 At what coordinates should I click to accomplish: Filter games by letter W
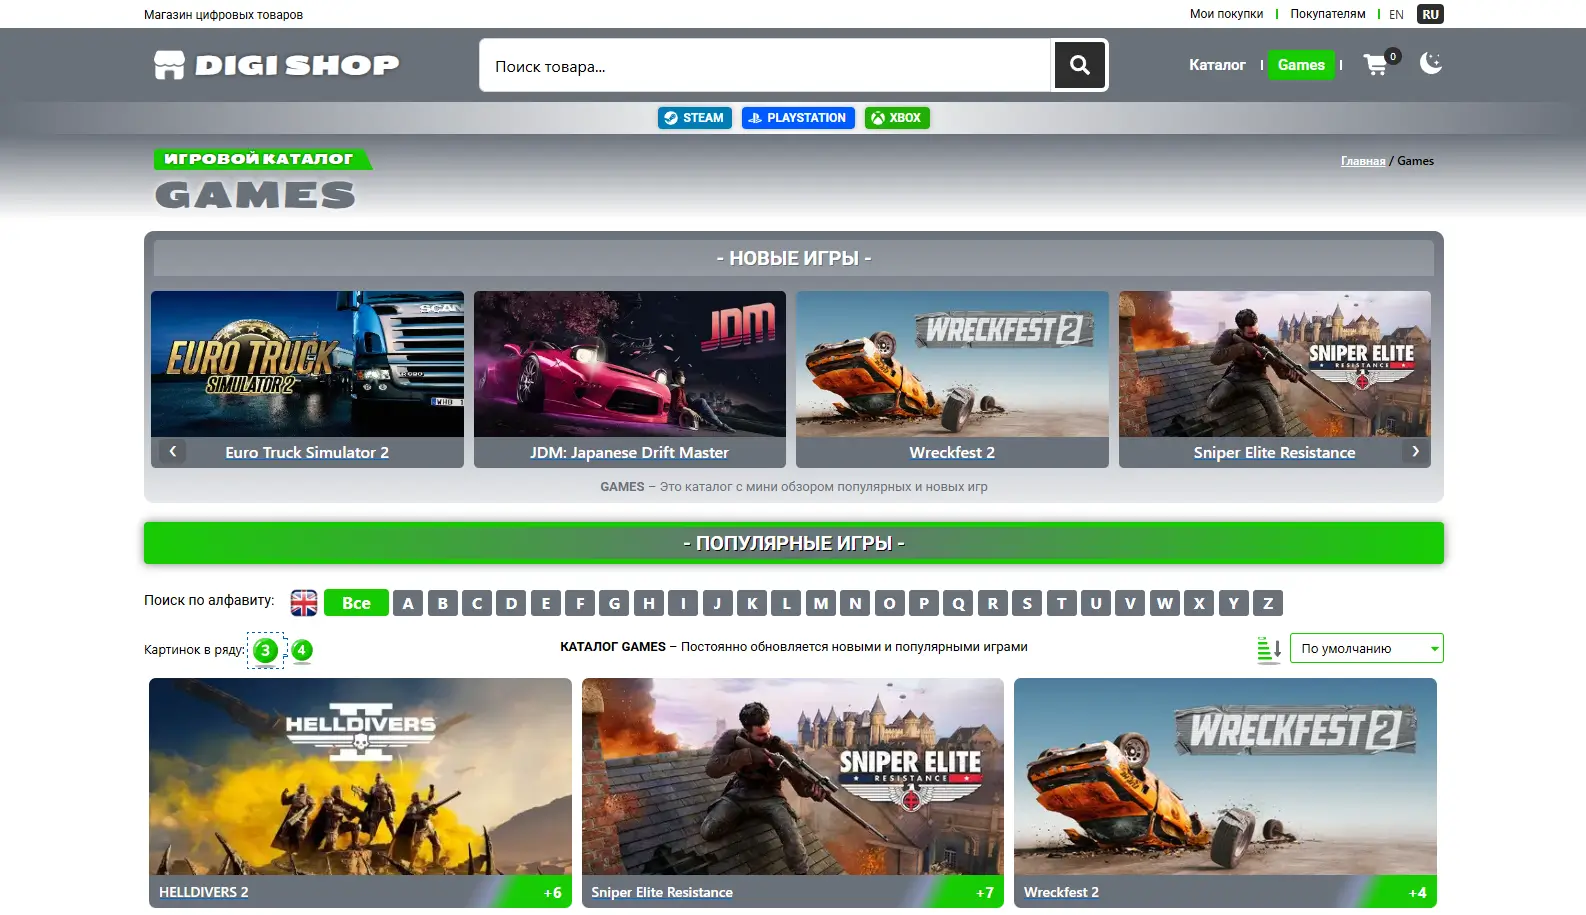click(1164, 603)
